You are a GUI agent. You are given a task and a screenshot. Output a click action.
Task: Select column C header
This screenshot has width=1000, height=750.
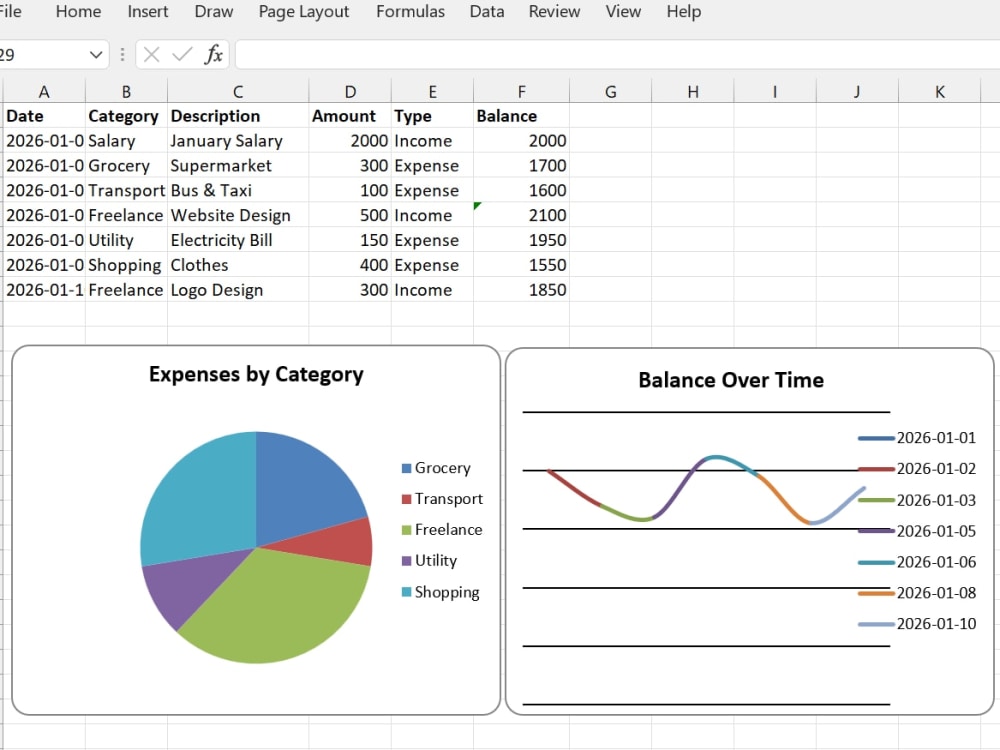[238, 92]
